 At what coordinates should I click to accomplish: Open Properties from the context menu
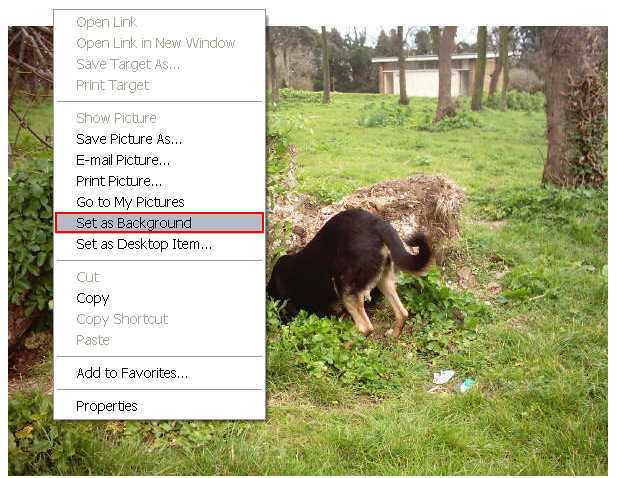click(159, 406)
